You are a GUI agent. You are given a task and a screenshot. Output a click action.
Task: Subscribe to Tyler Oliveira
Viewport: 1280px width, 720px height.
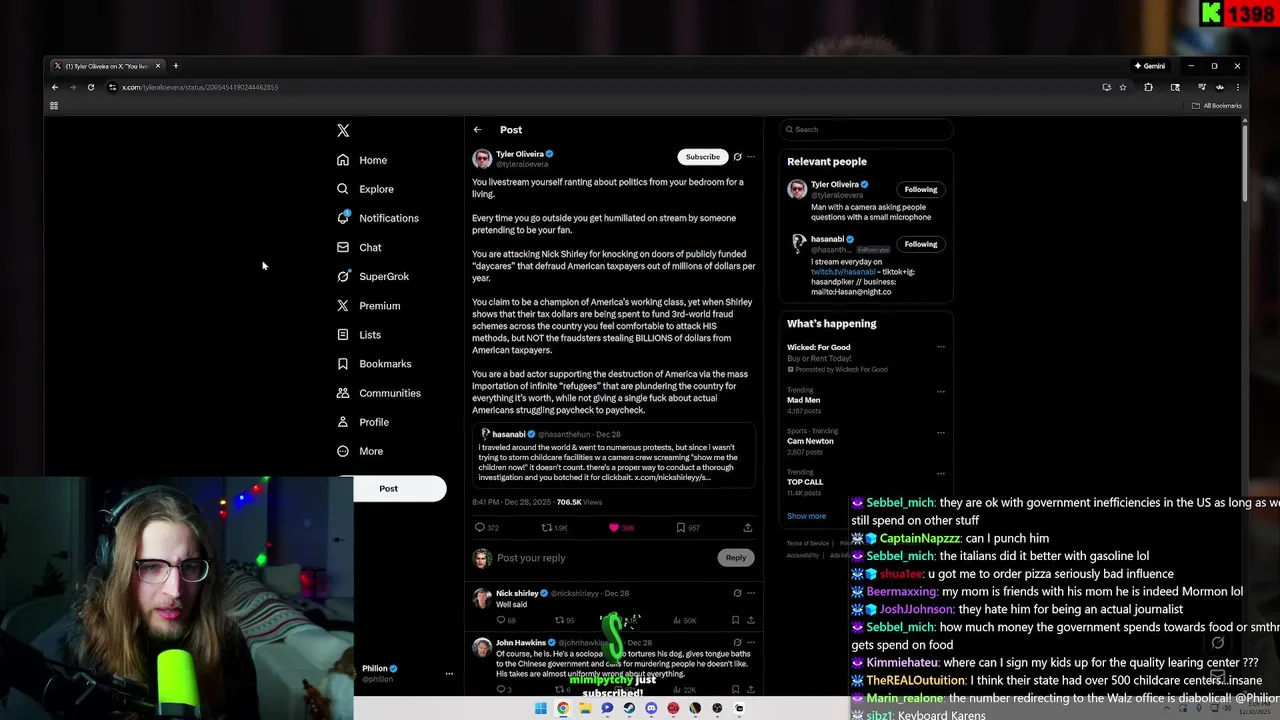click(702, 157)
